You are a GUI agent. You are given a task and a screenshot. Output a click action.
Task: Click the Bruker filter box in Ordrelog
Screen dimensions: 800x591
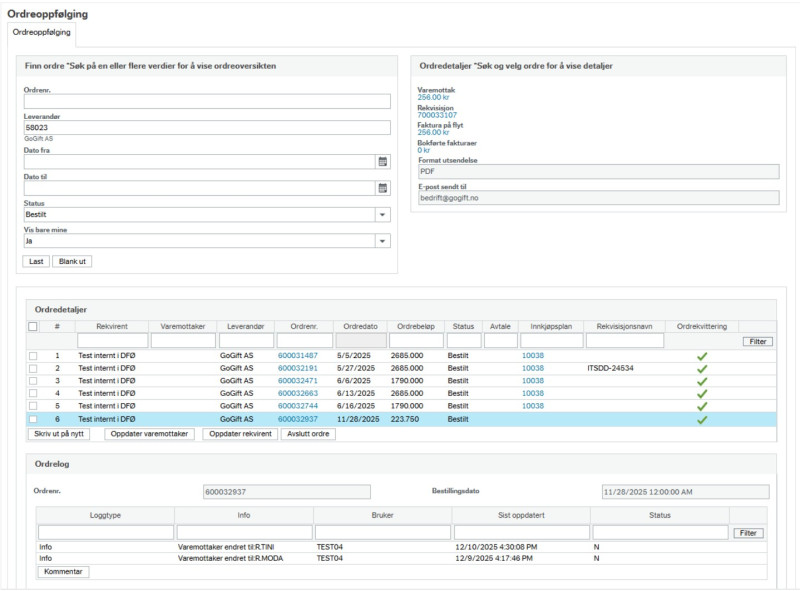pyautogui.click(x=383, y=532)
